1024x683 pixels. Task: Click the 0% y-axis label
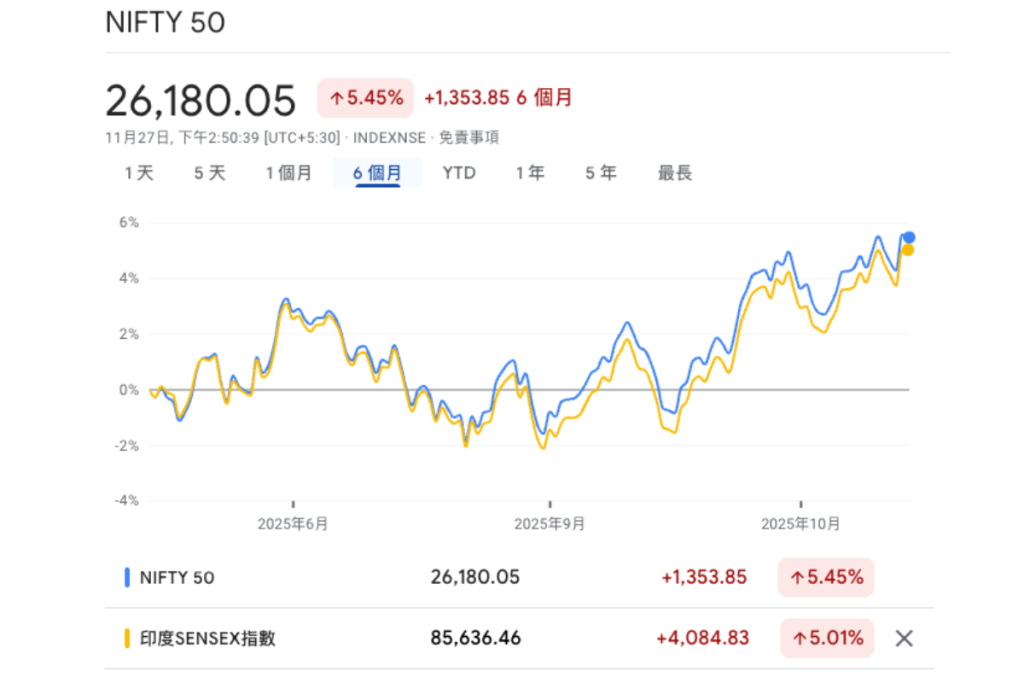[129, 390]
